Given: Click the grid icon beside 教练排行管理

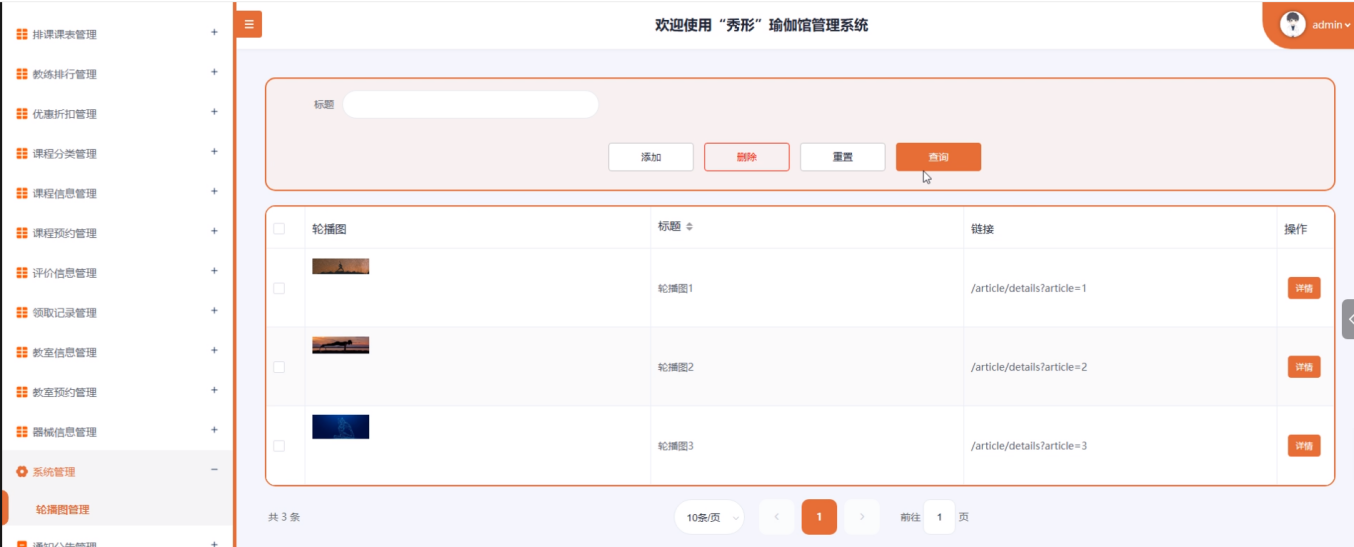Looking at the screenshot, I should tap(22, 74).
